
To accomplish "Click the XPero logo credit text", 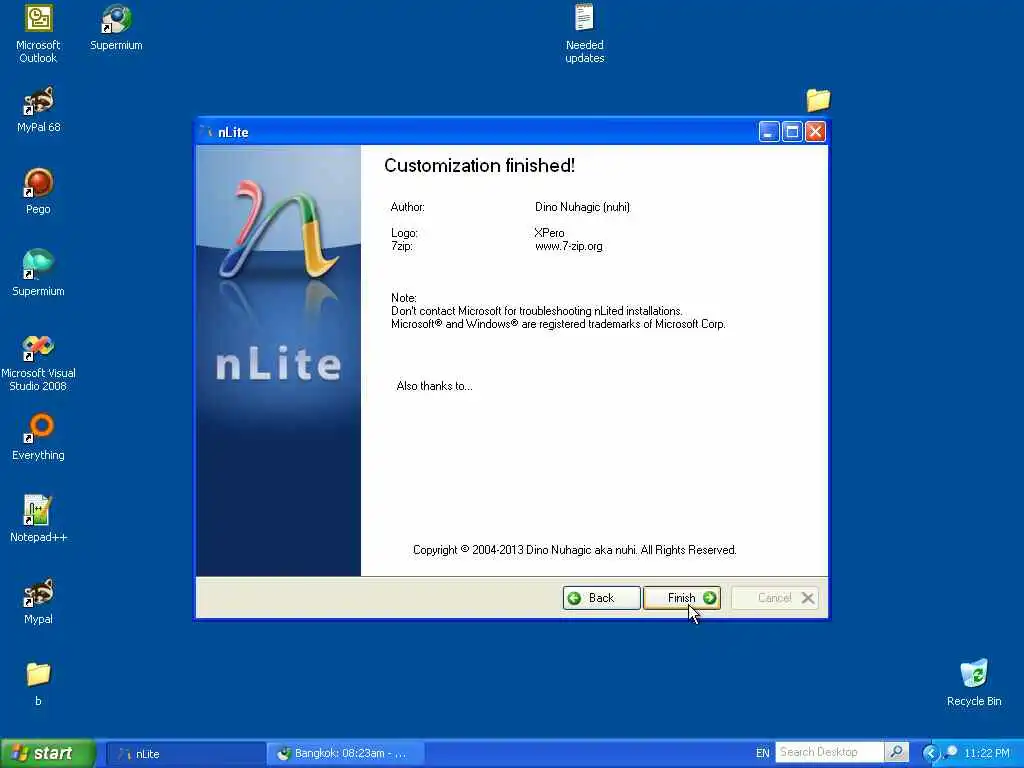I will (x=549, y=232).
